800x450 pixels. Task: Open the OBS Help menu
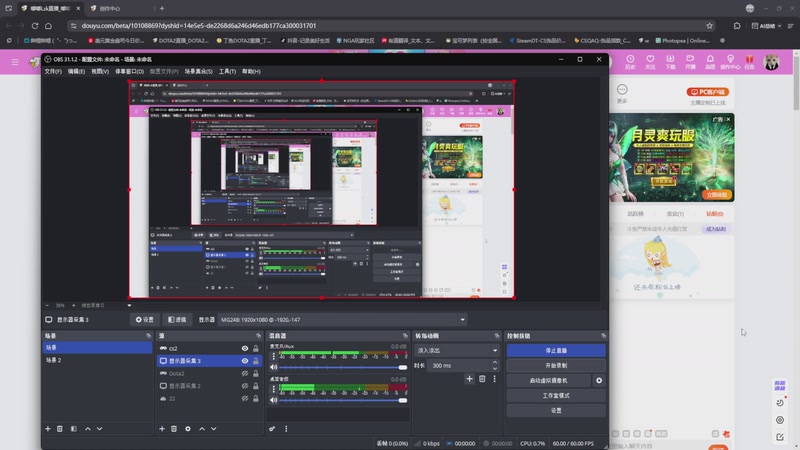point(251,71)
